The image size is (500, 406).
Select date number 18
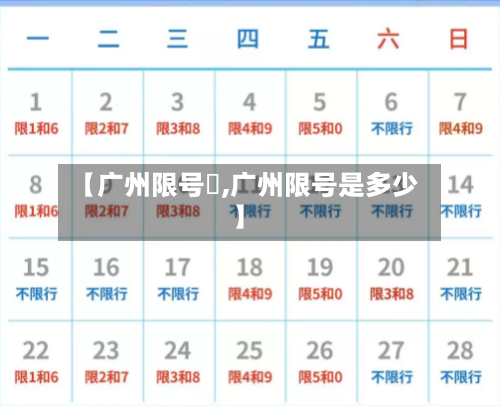point(250,267)
